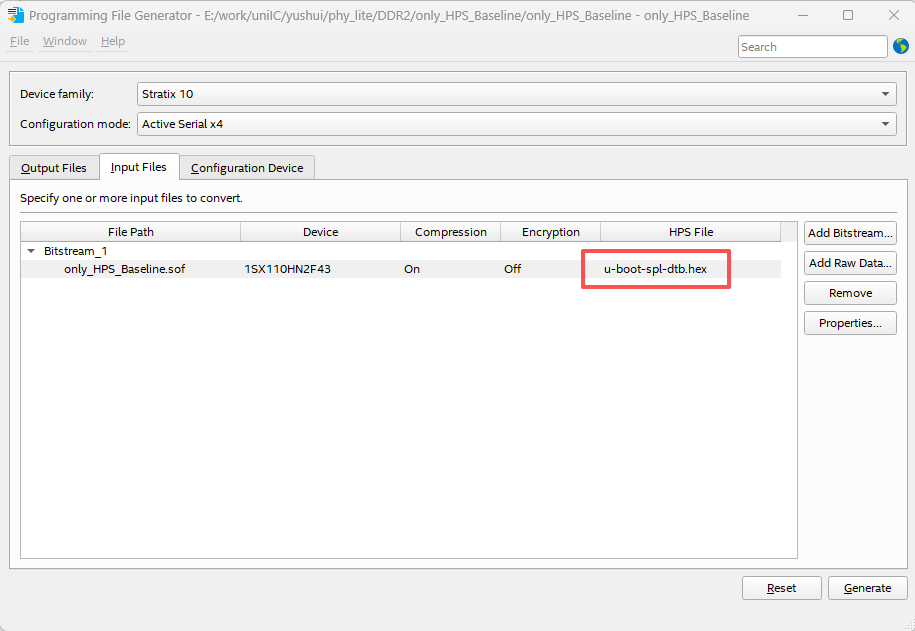Click the Generate button

(x=867, y=588)
